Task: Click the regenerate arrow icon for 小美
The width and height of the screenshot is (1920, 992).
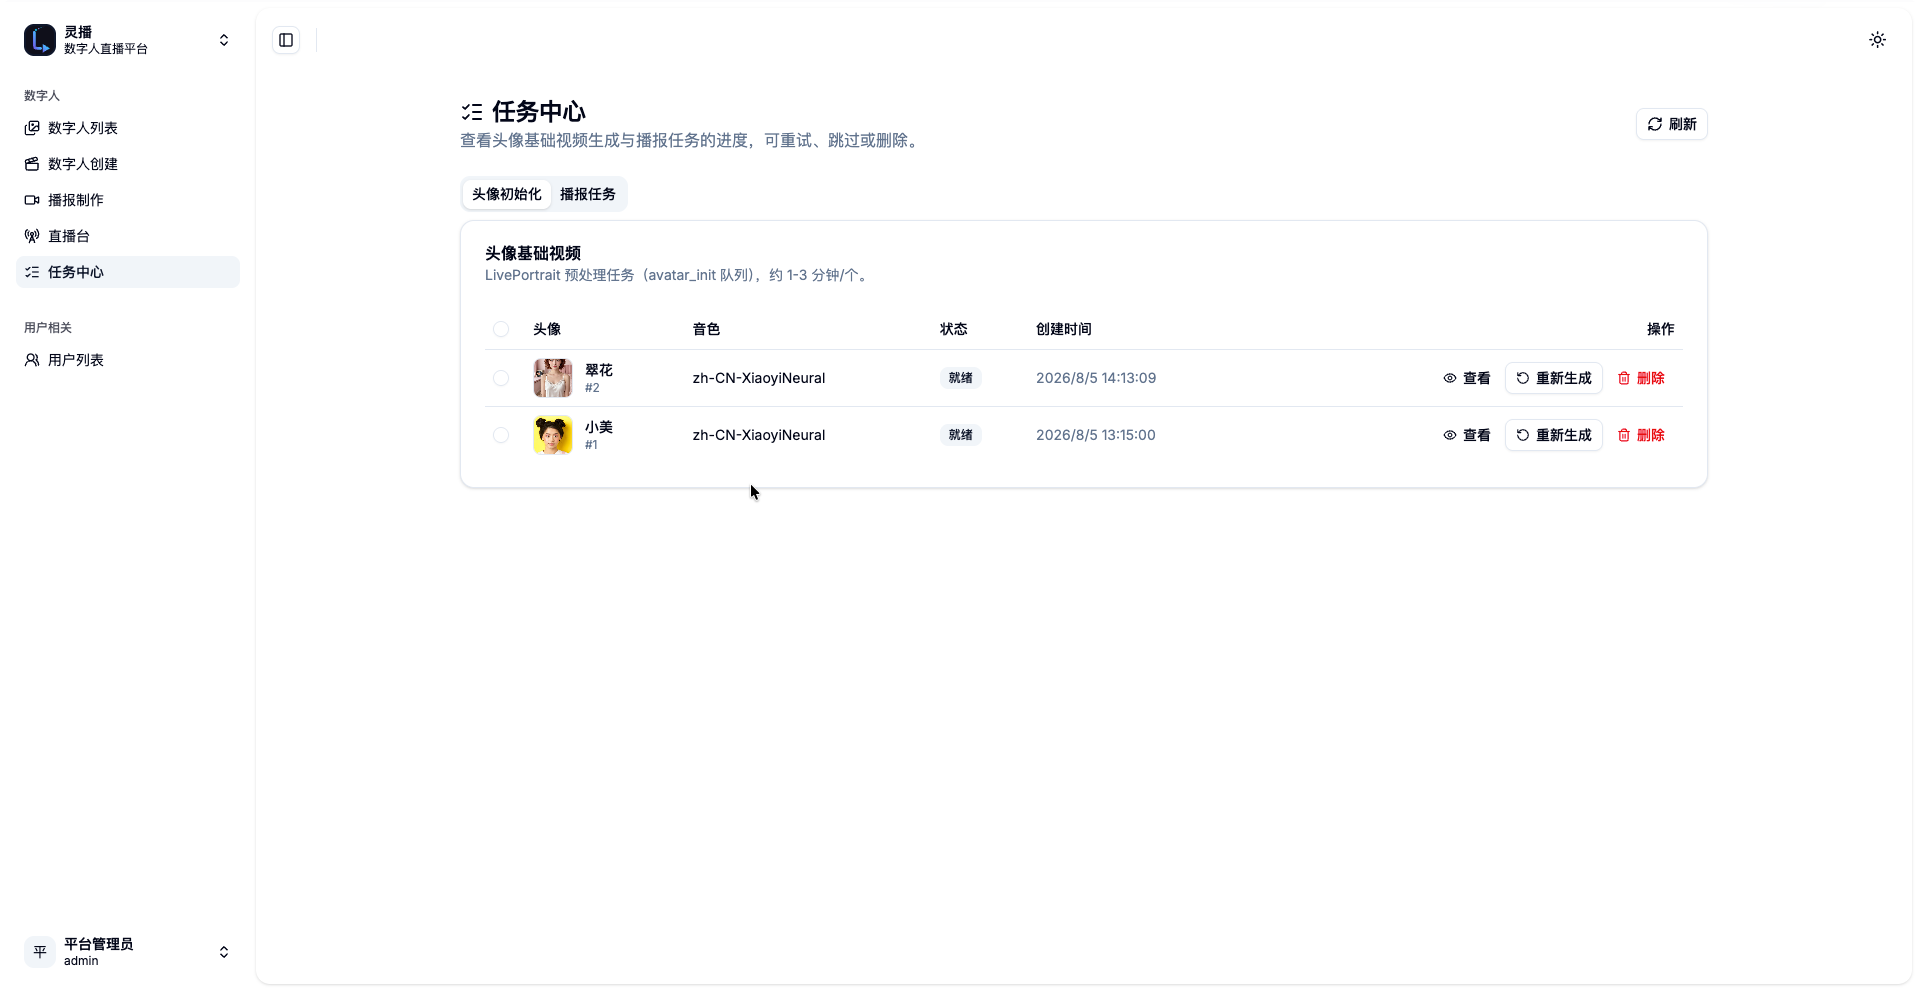Action: click(1523, 435)
